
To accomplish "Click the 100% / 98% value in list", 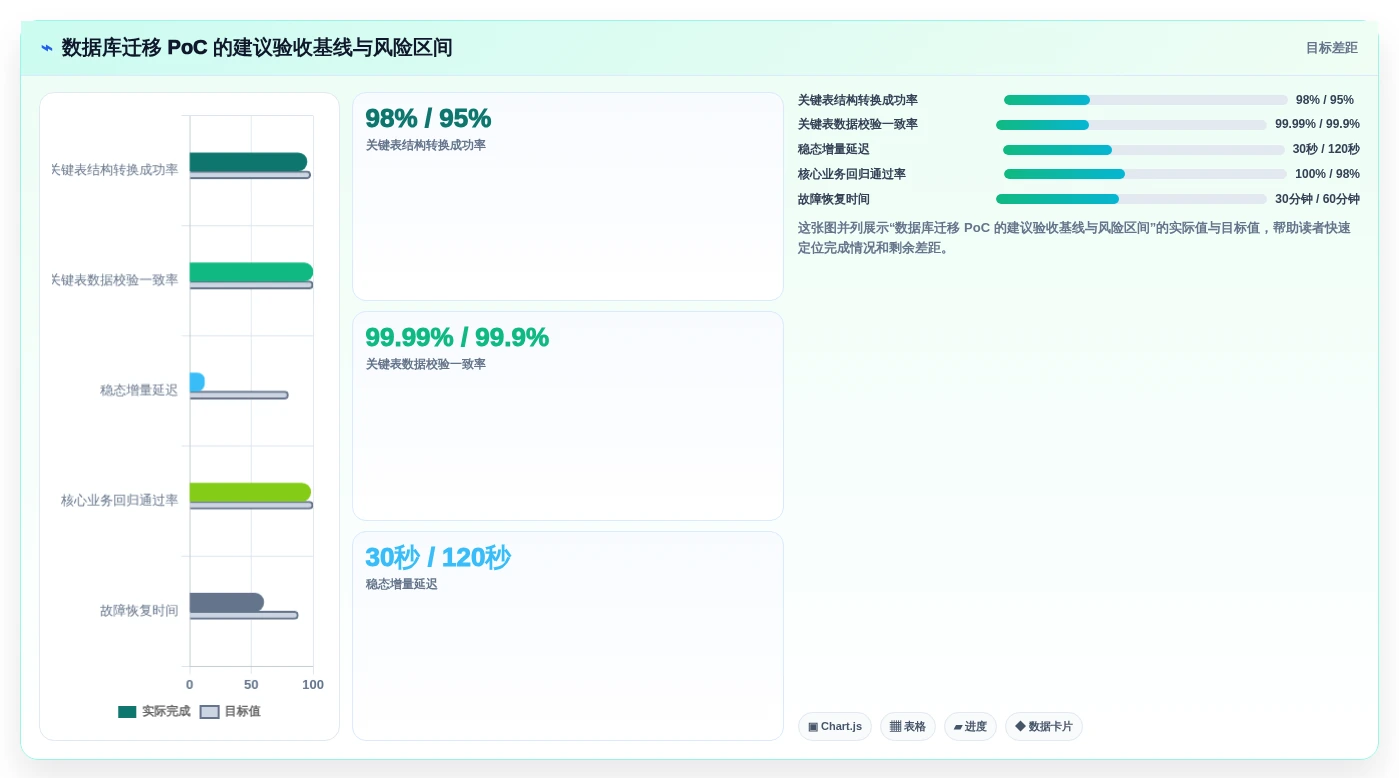I will point(1327,174).
